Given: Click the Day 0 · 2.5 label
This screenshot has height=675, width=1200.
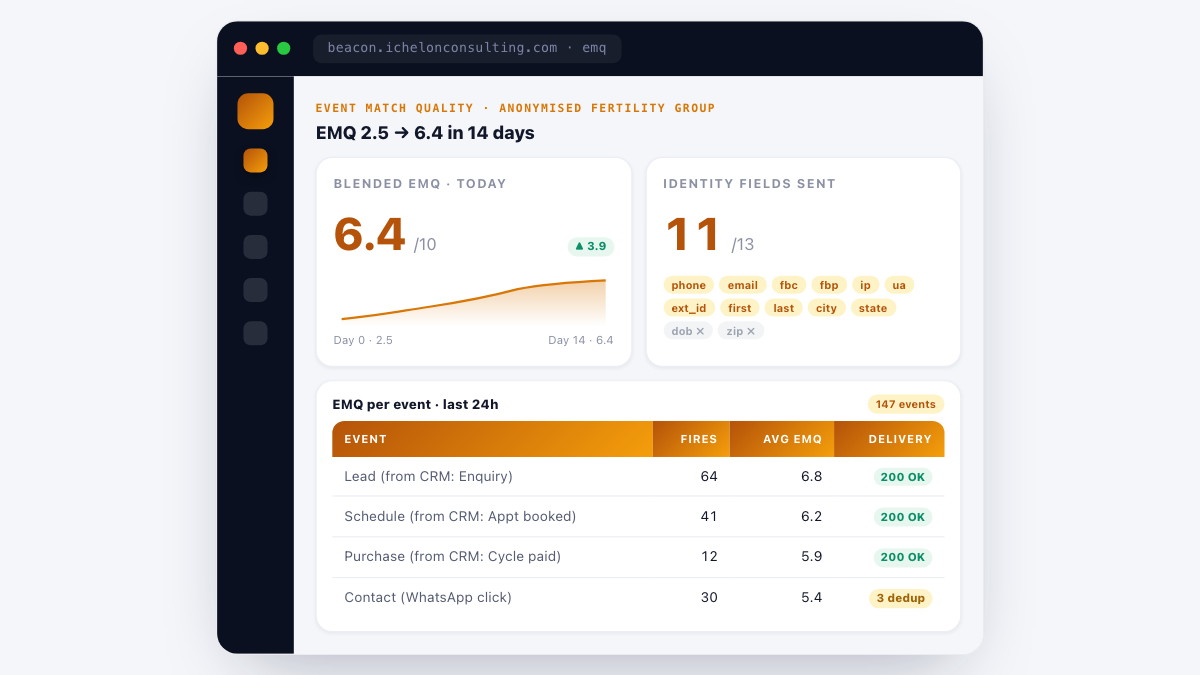Looking at the screenshot, I should [x=363, y=340].
